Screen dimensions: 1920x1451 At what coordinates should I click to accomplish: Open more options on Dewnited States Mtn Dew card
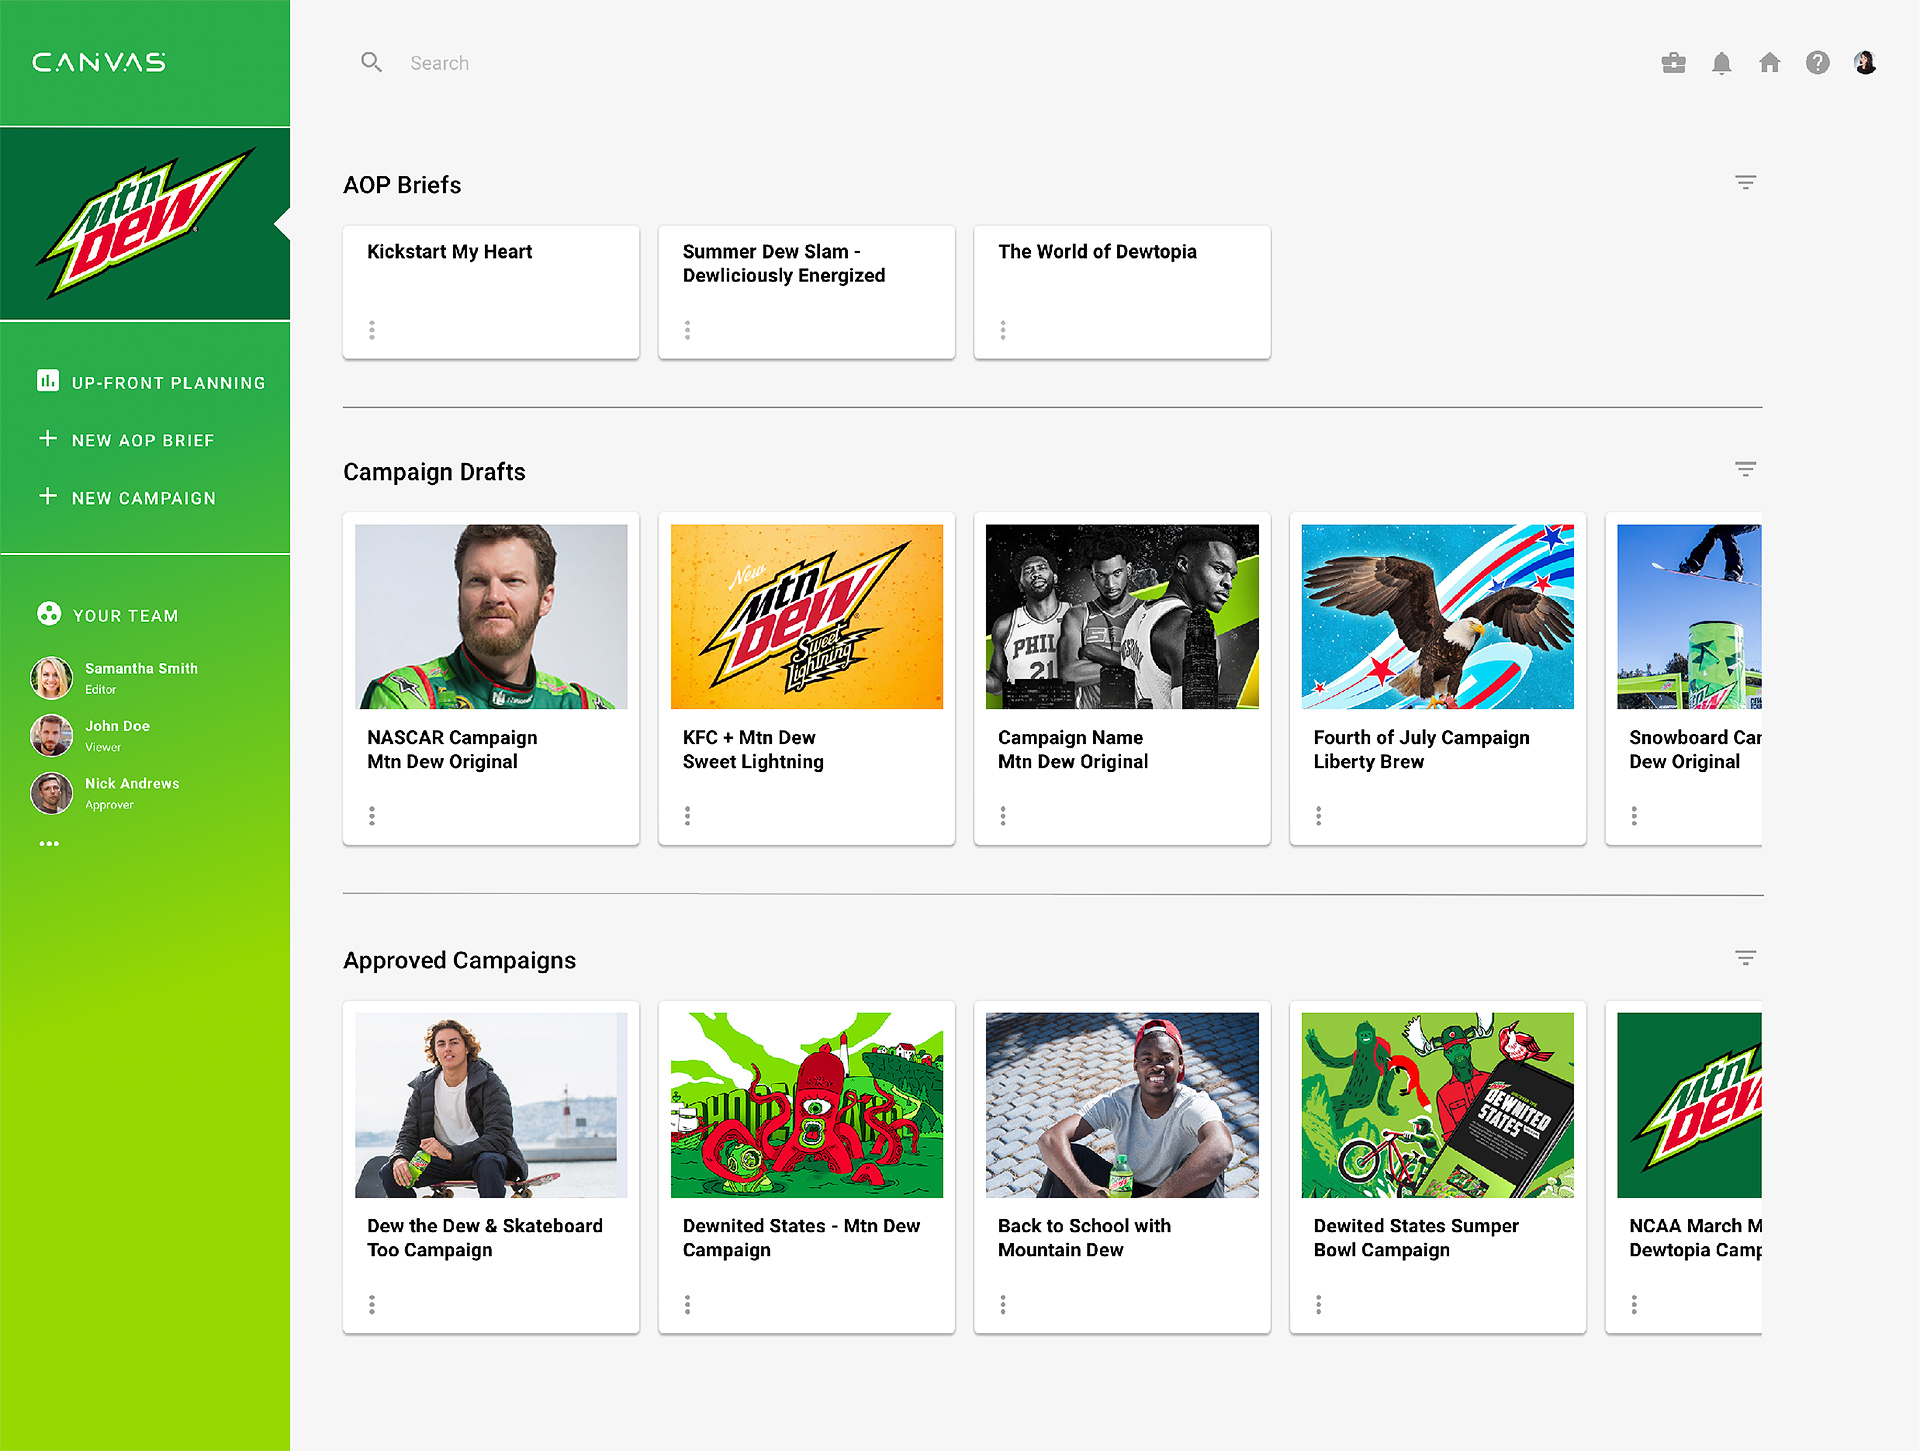point(687,1304)
